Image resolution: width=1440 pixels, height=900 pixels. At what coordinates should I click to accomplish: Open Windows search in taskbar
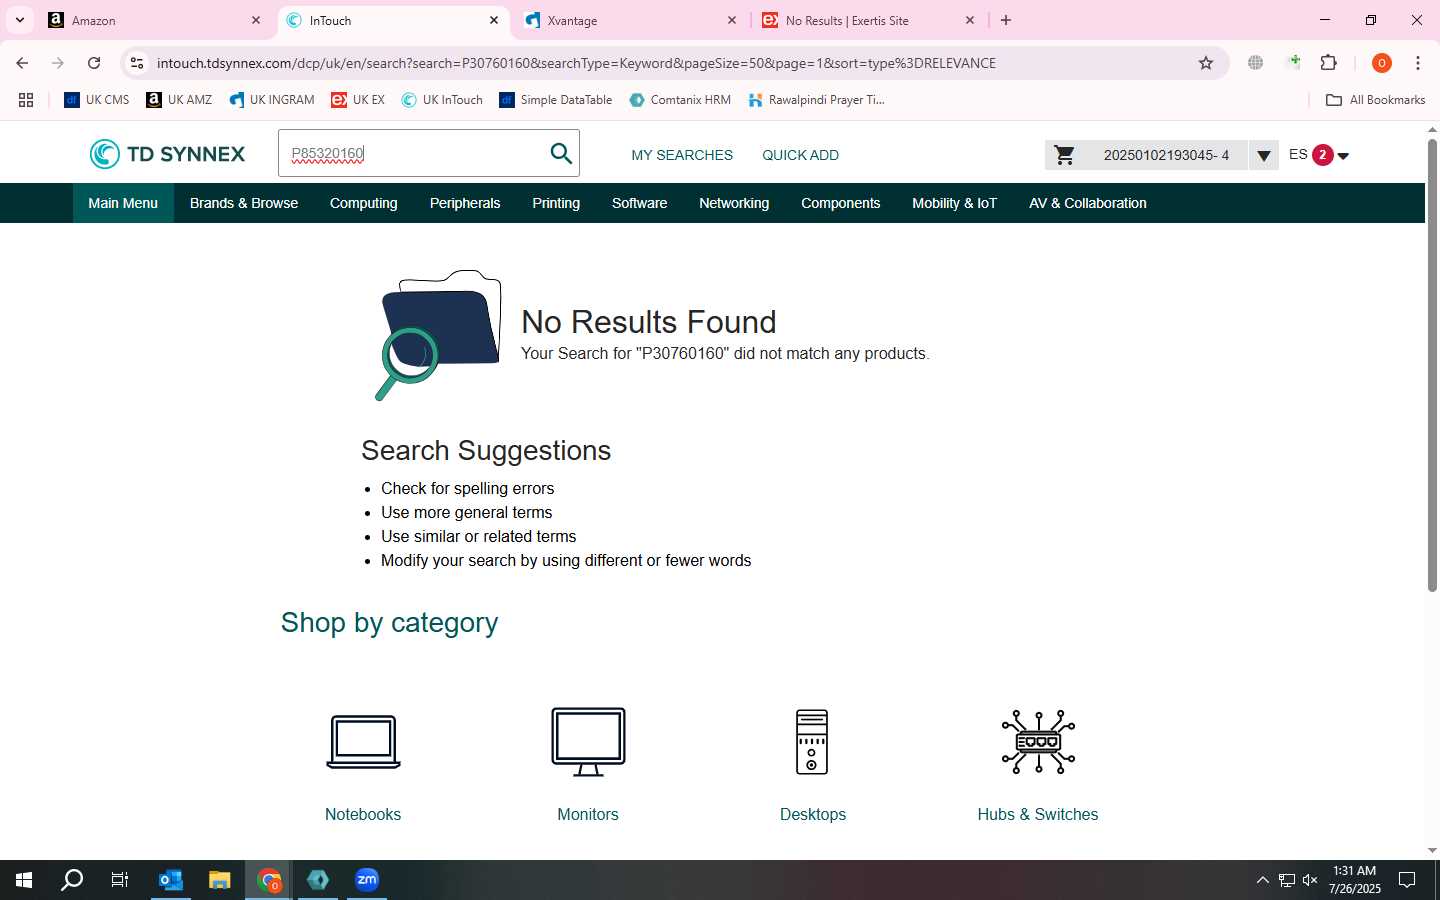pyautogui.click(x=72, y=880)
